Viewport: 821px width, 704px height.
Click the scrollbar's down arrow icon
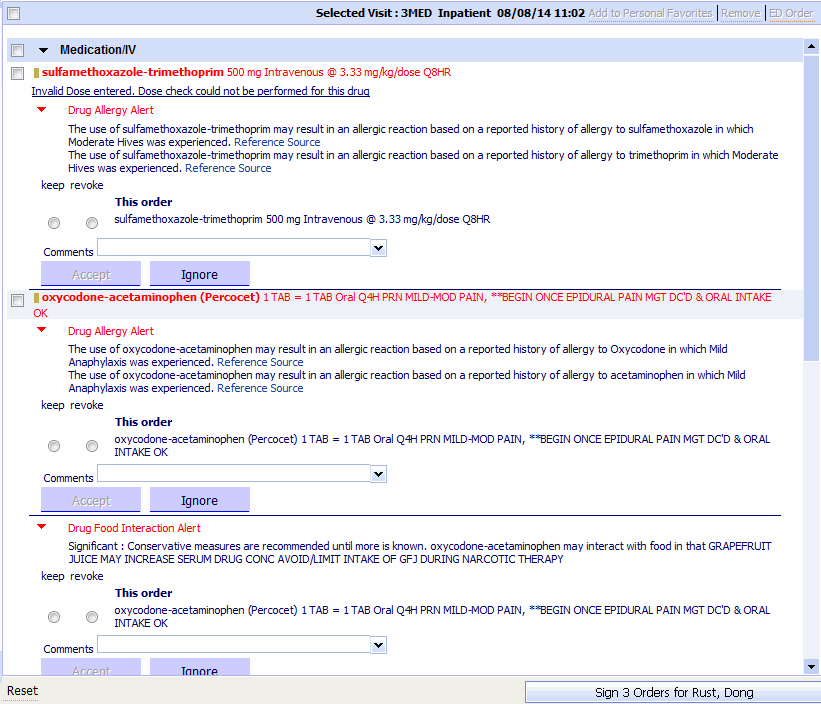812,667
